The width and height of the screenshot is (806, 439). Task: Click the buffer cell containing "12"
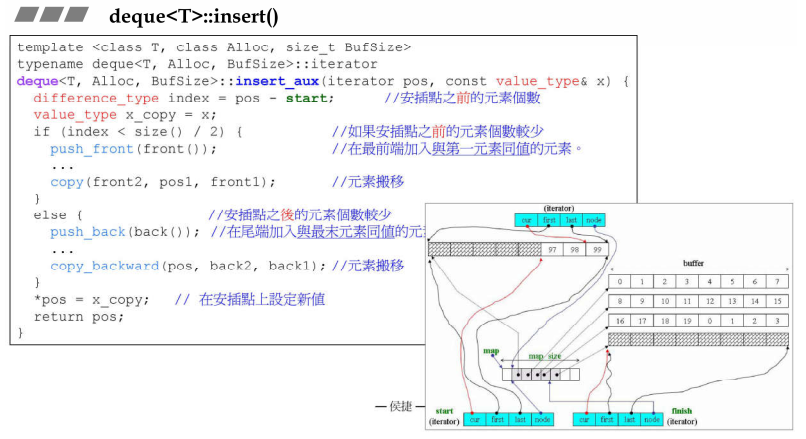709,301
